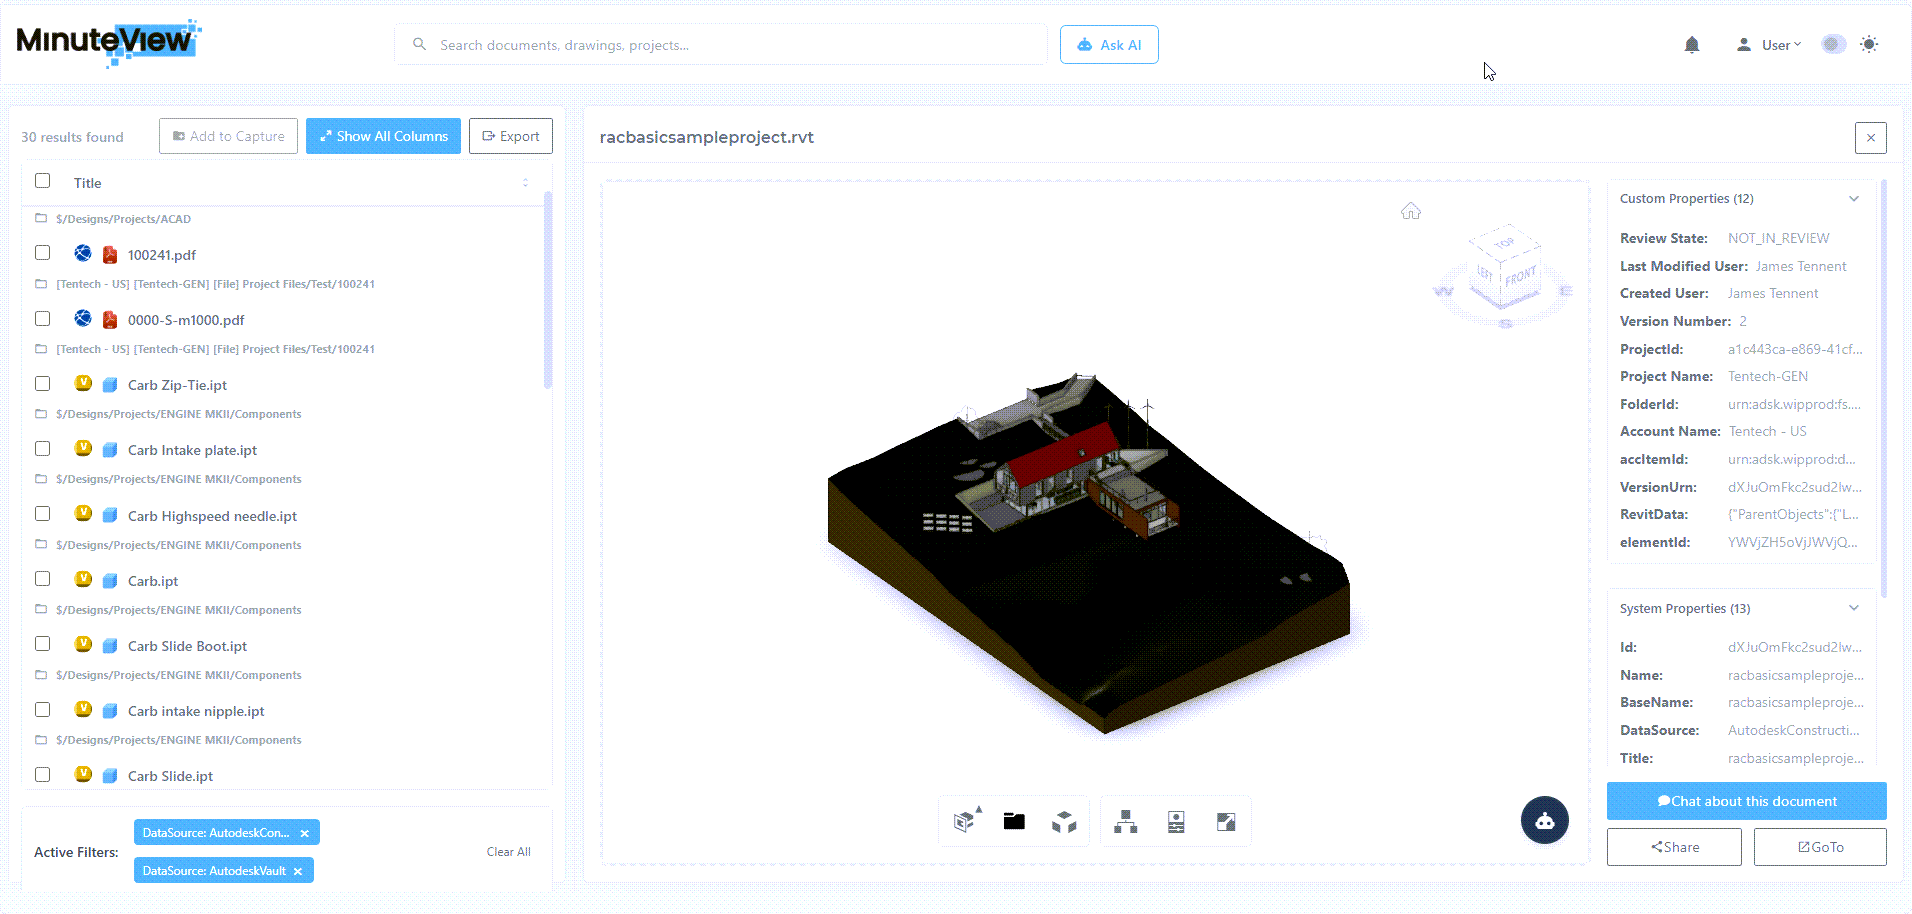Click the search documents input field

pyautogui.click(x=720, y=45)
